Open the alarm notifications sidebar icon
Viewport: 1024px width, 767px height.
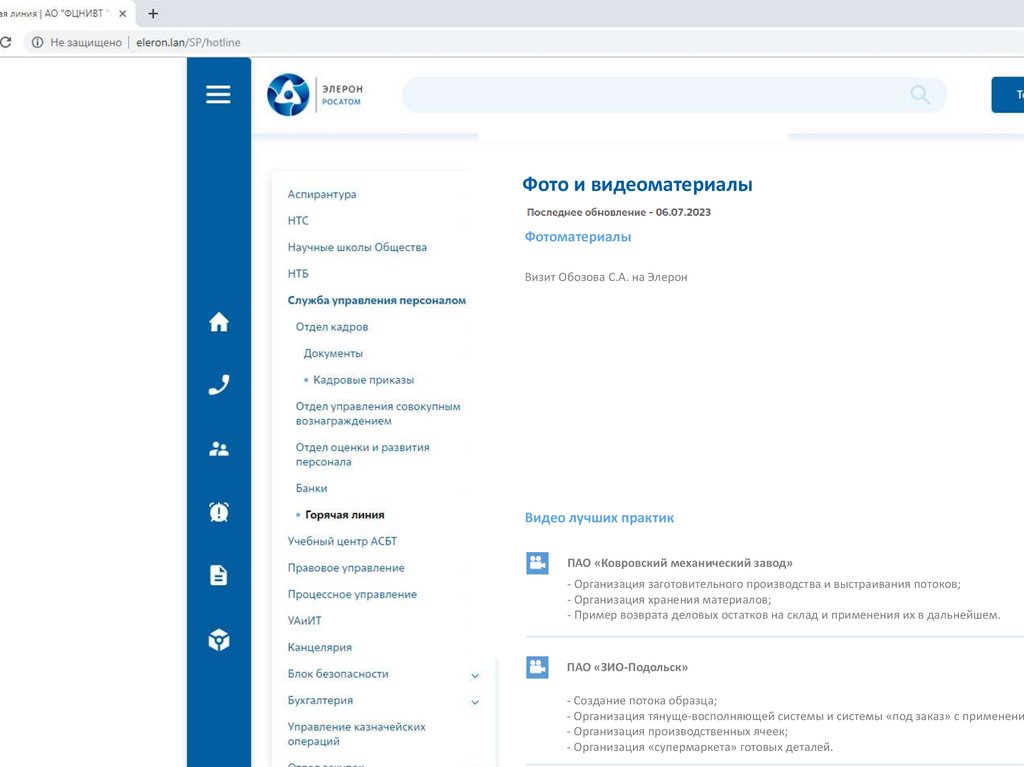pos(218,511)
